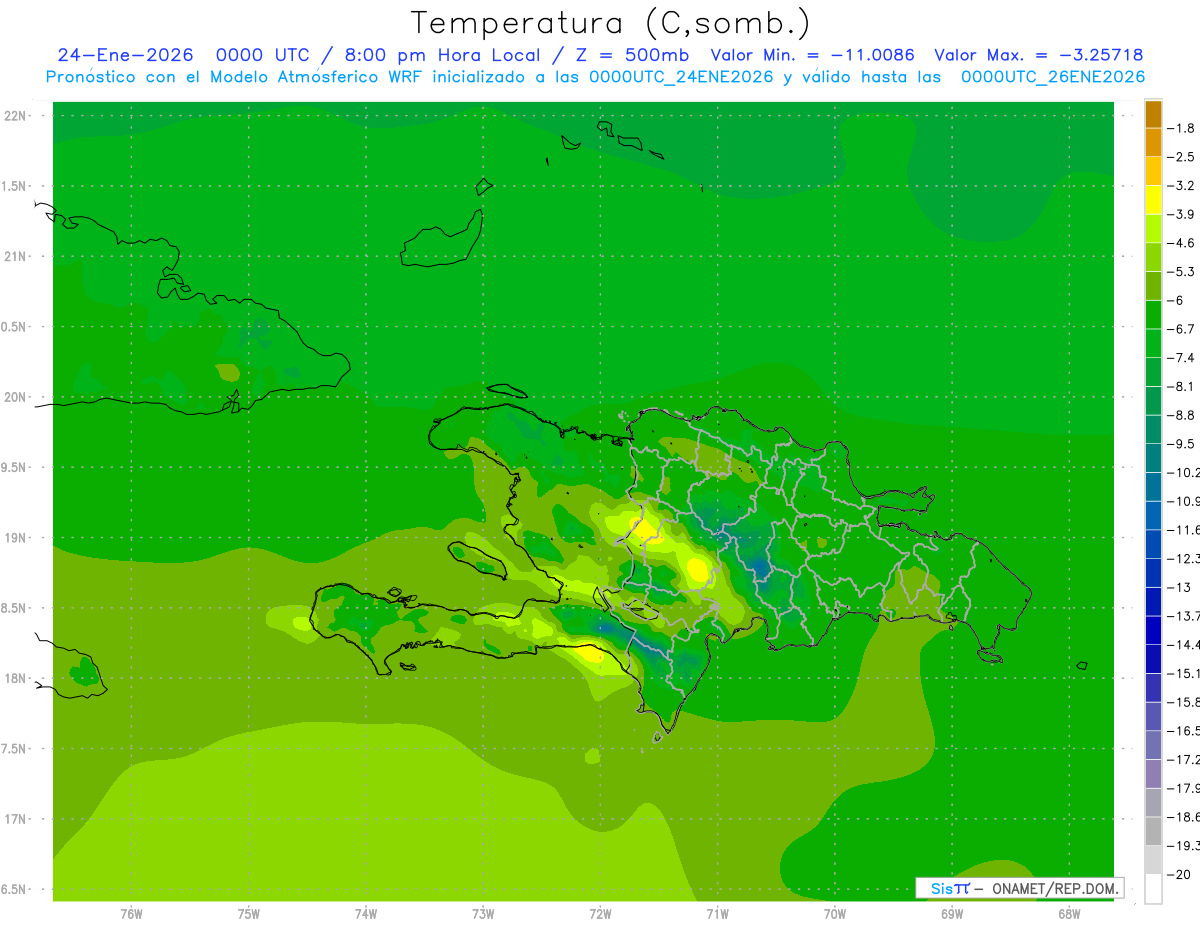Click the '73W' longitude label

point(483,913)
